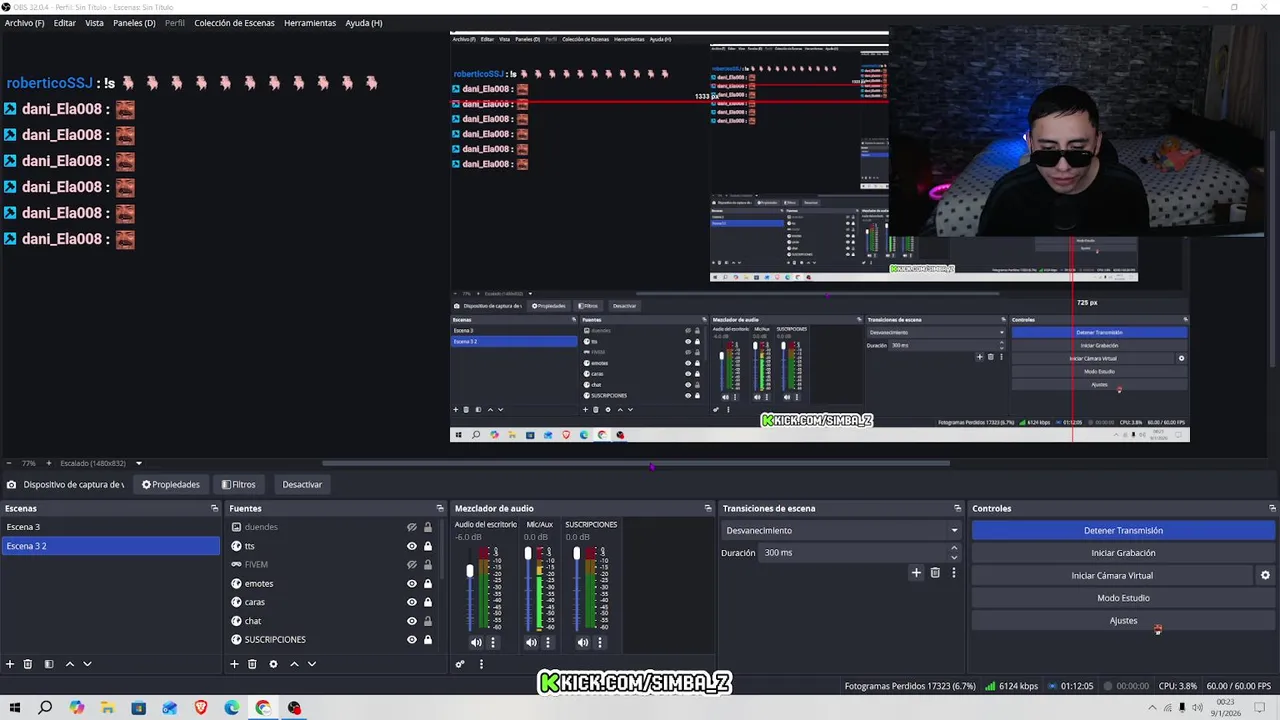Screen dimensions: 1280x720
Task: Open transition properties three-dot menu
Action: 953,573
